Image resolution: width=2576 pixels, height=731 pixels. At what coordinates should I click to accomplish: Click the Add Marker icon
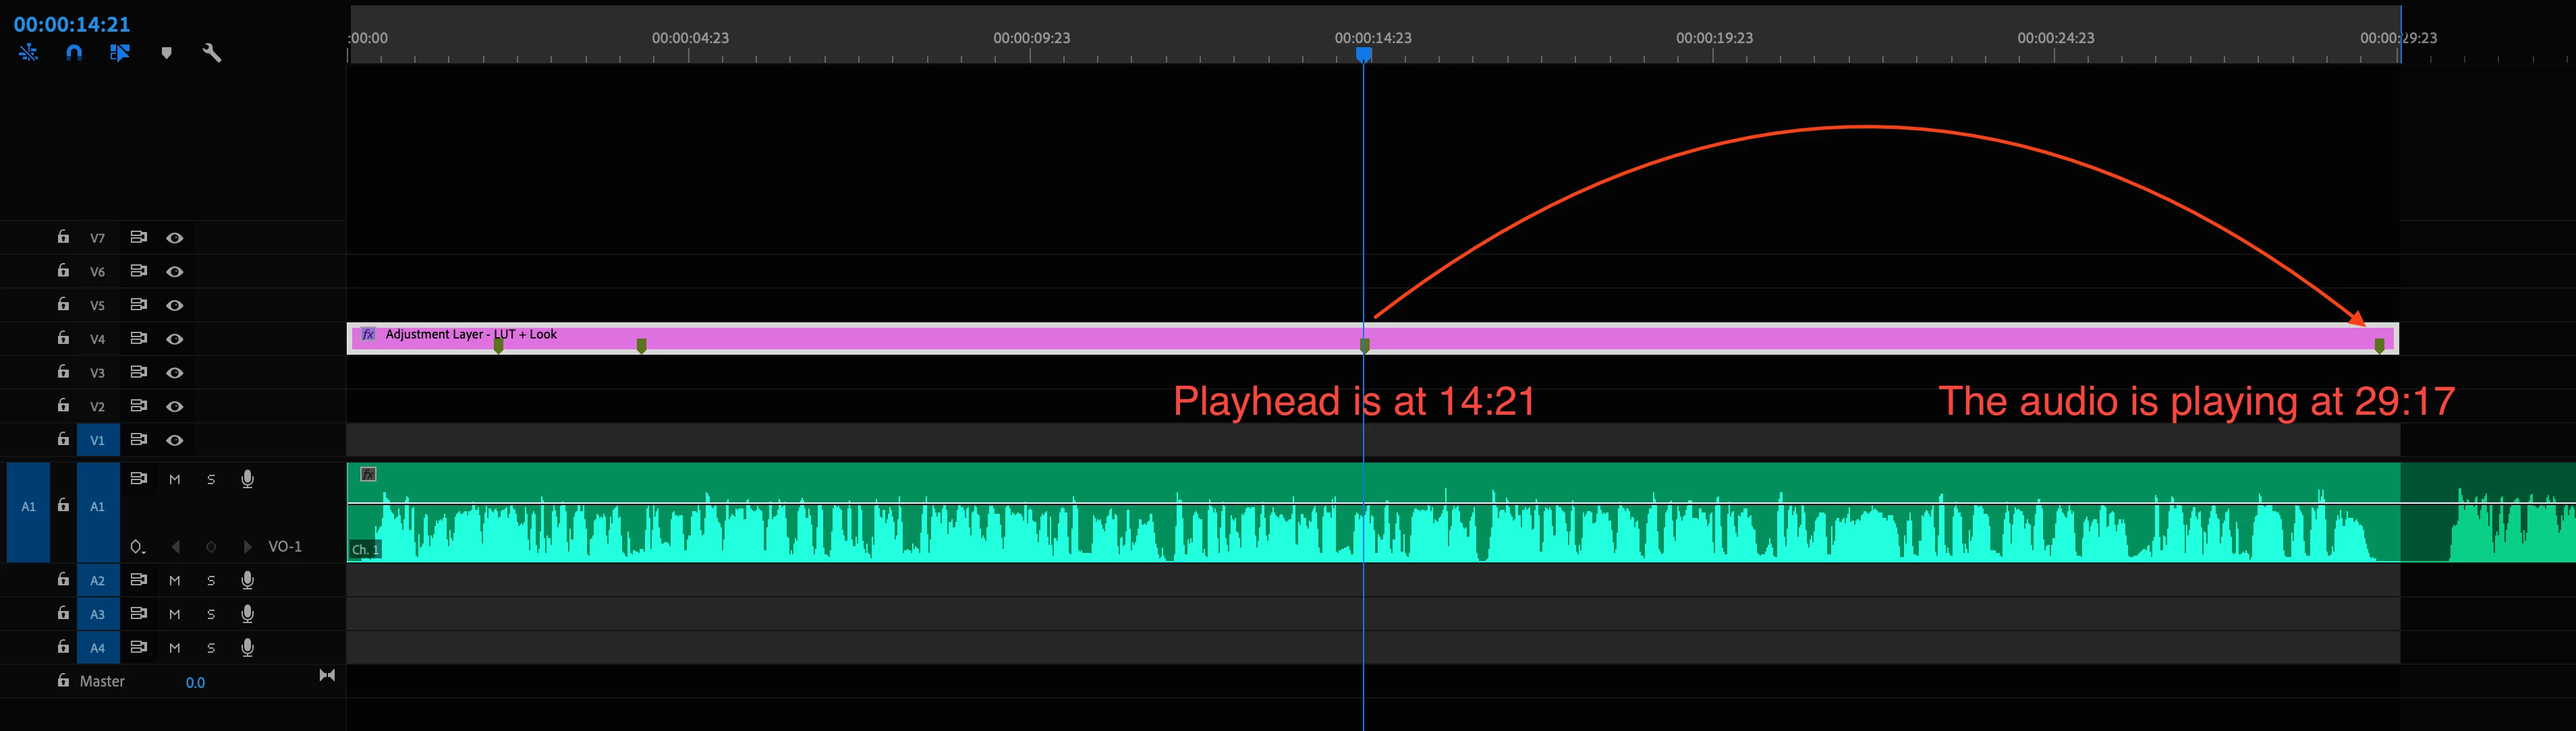click(x=166, y=53)
